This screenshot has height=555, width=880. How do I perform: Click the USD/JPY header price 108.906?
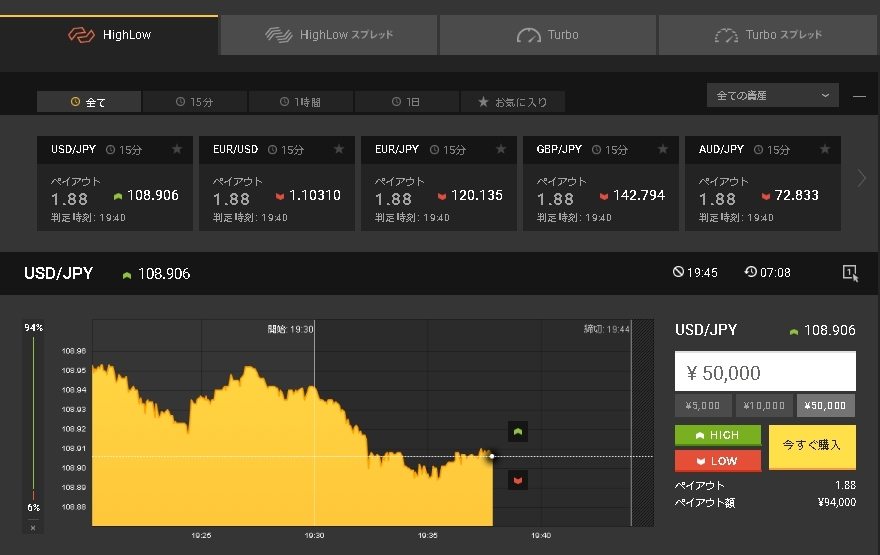pos(164,274)
